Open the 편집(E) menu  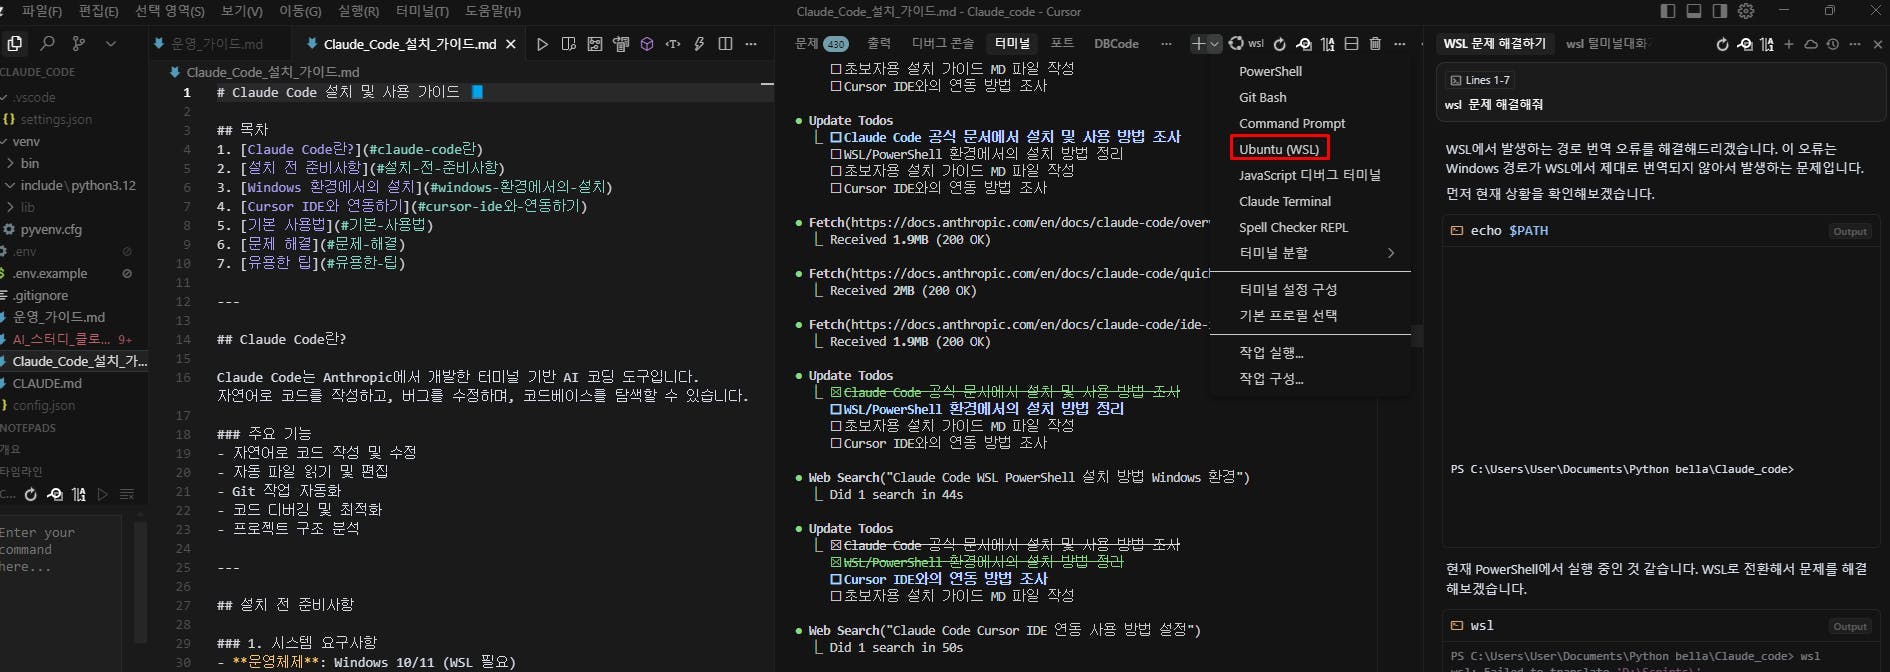(98, 11)
